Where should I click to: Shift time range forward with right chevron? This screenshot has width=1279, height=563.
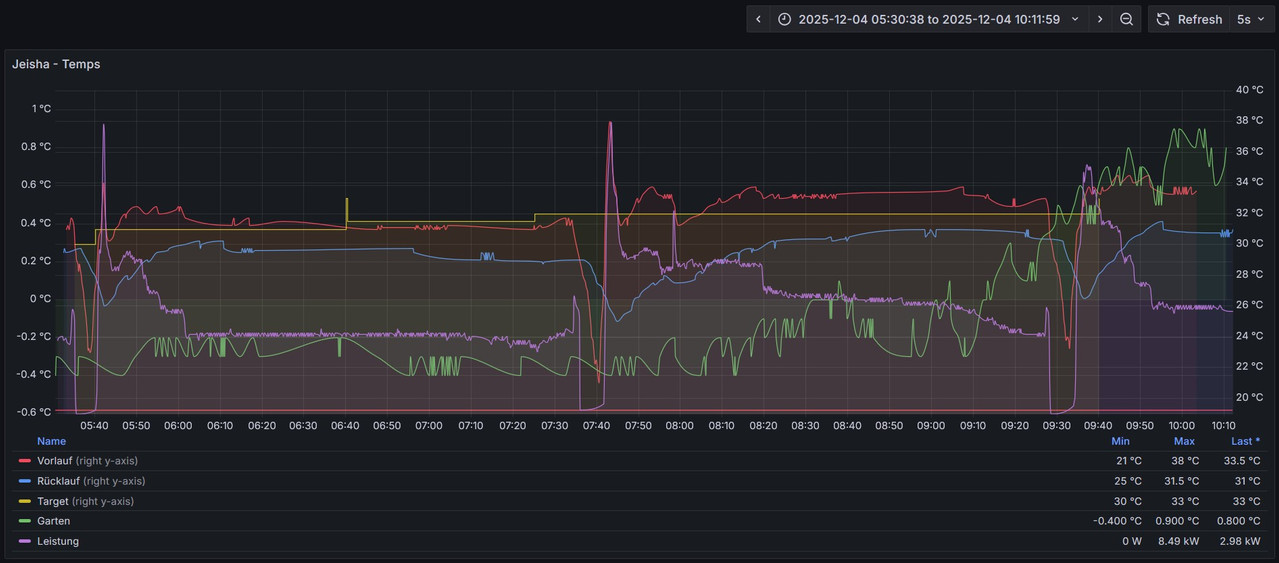point(1100,19)
